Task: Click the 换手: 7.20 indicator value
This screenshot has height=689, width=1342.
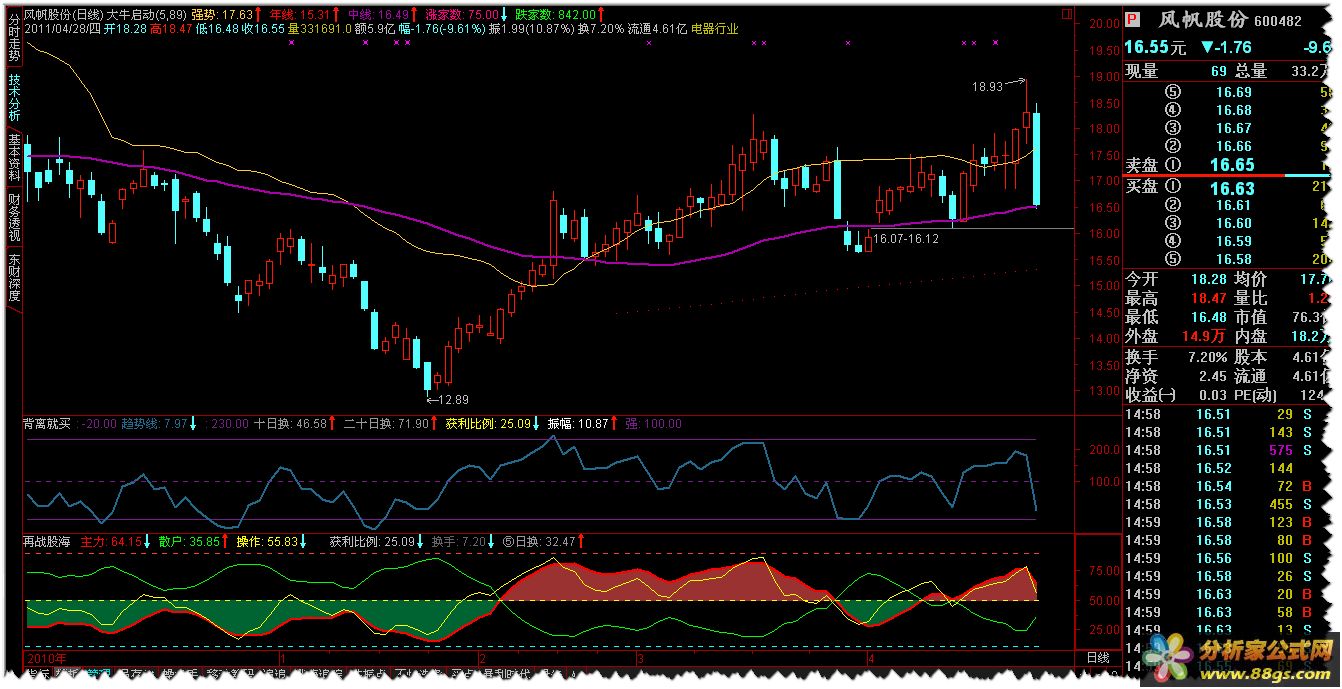Action: point(459,542)
